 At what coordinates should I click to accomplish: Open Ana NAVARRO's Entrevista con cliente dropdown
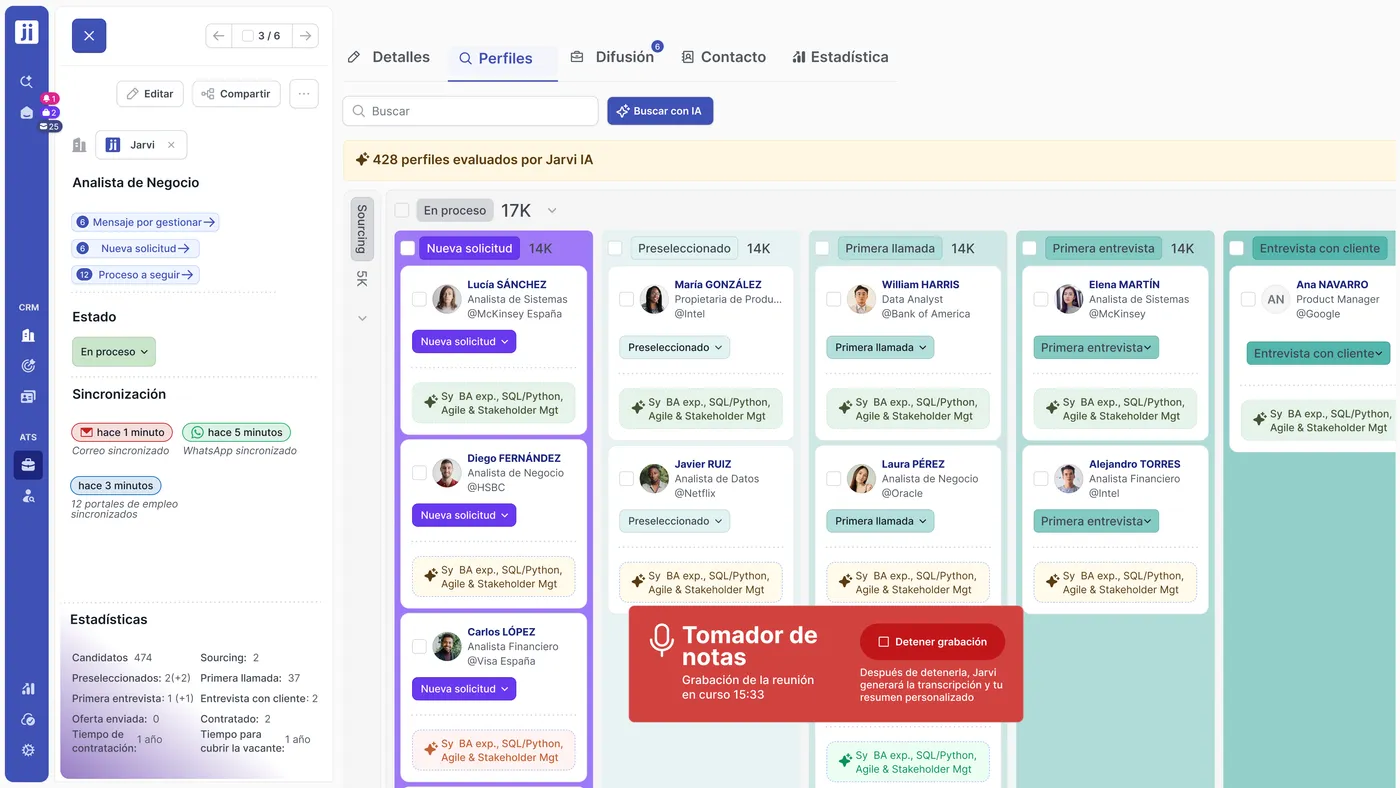click(x=1318, y=353)
